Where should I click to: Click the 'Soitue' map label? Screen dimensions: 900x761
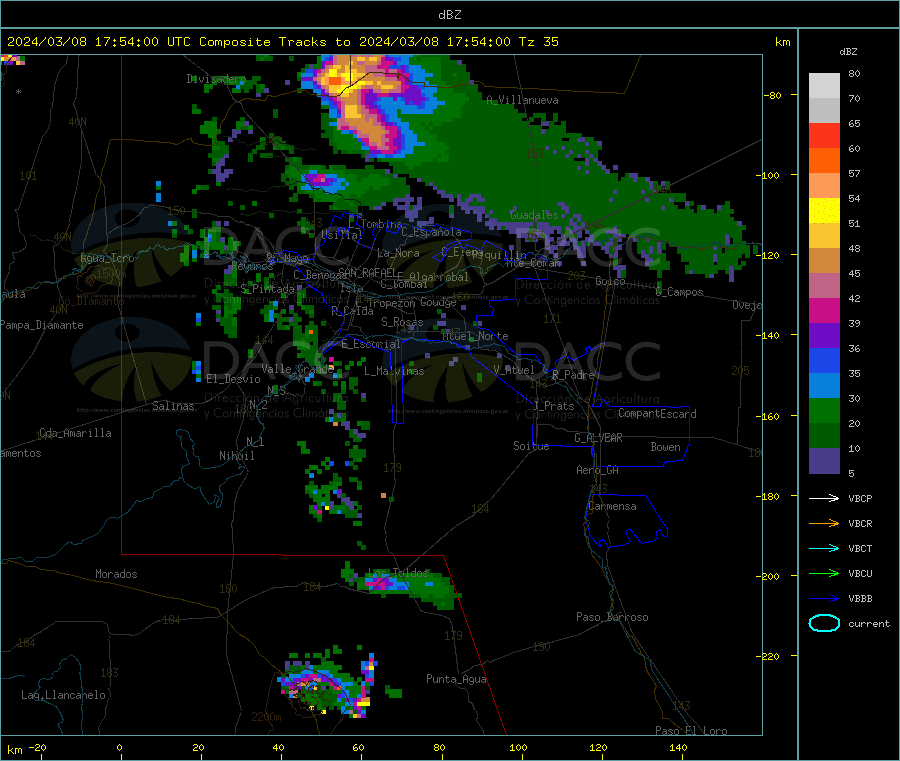click(x=531, y=446)
